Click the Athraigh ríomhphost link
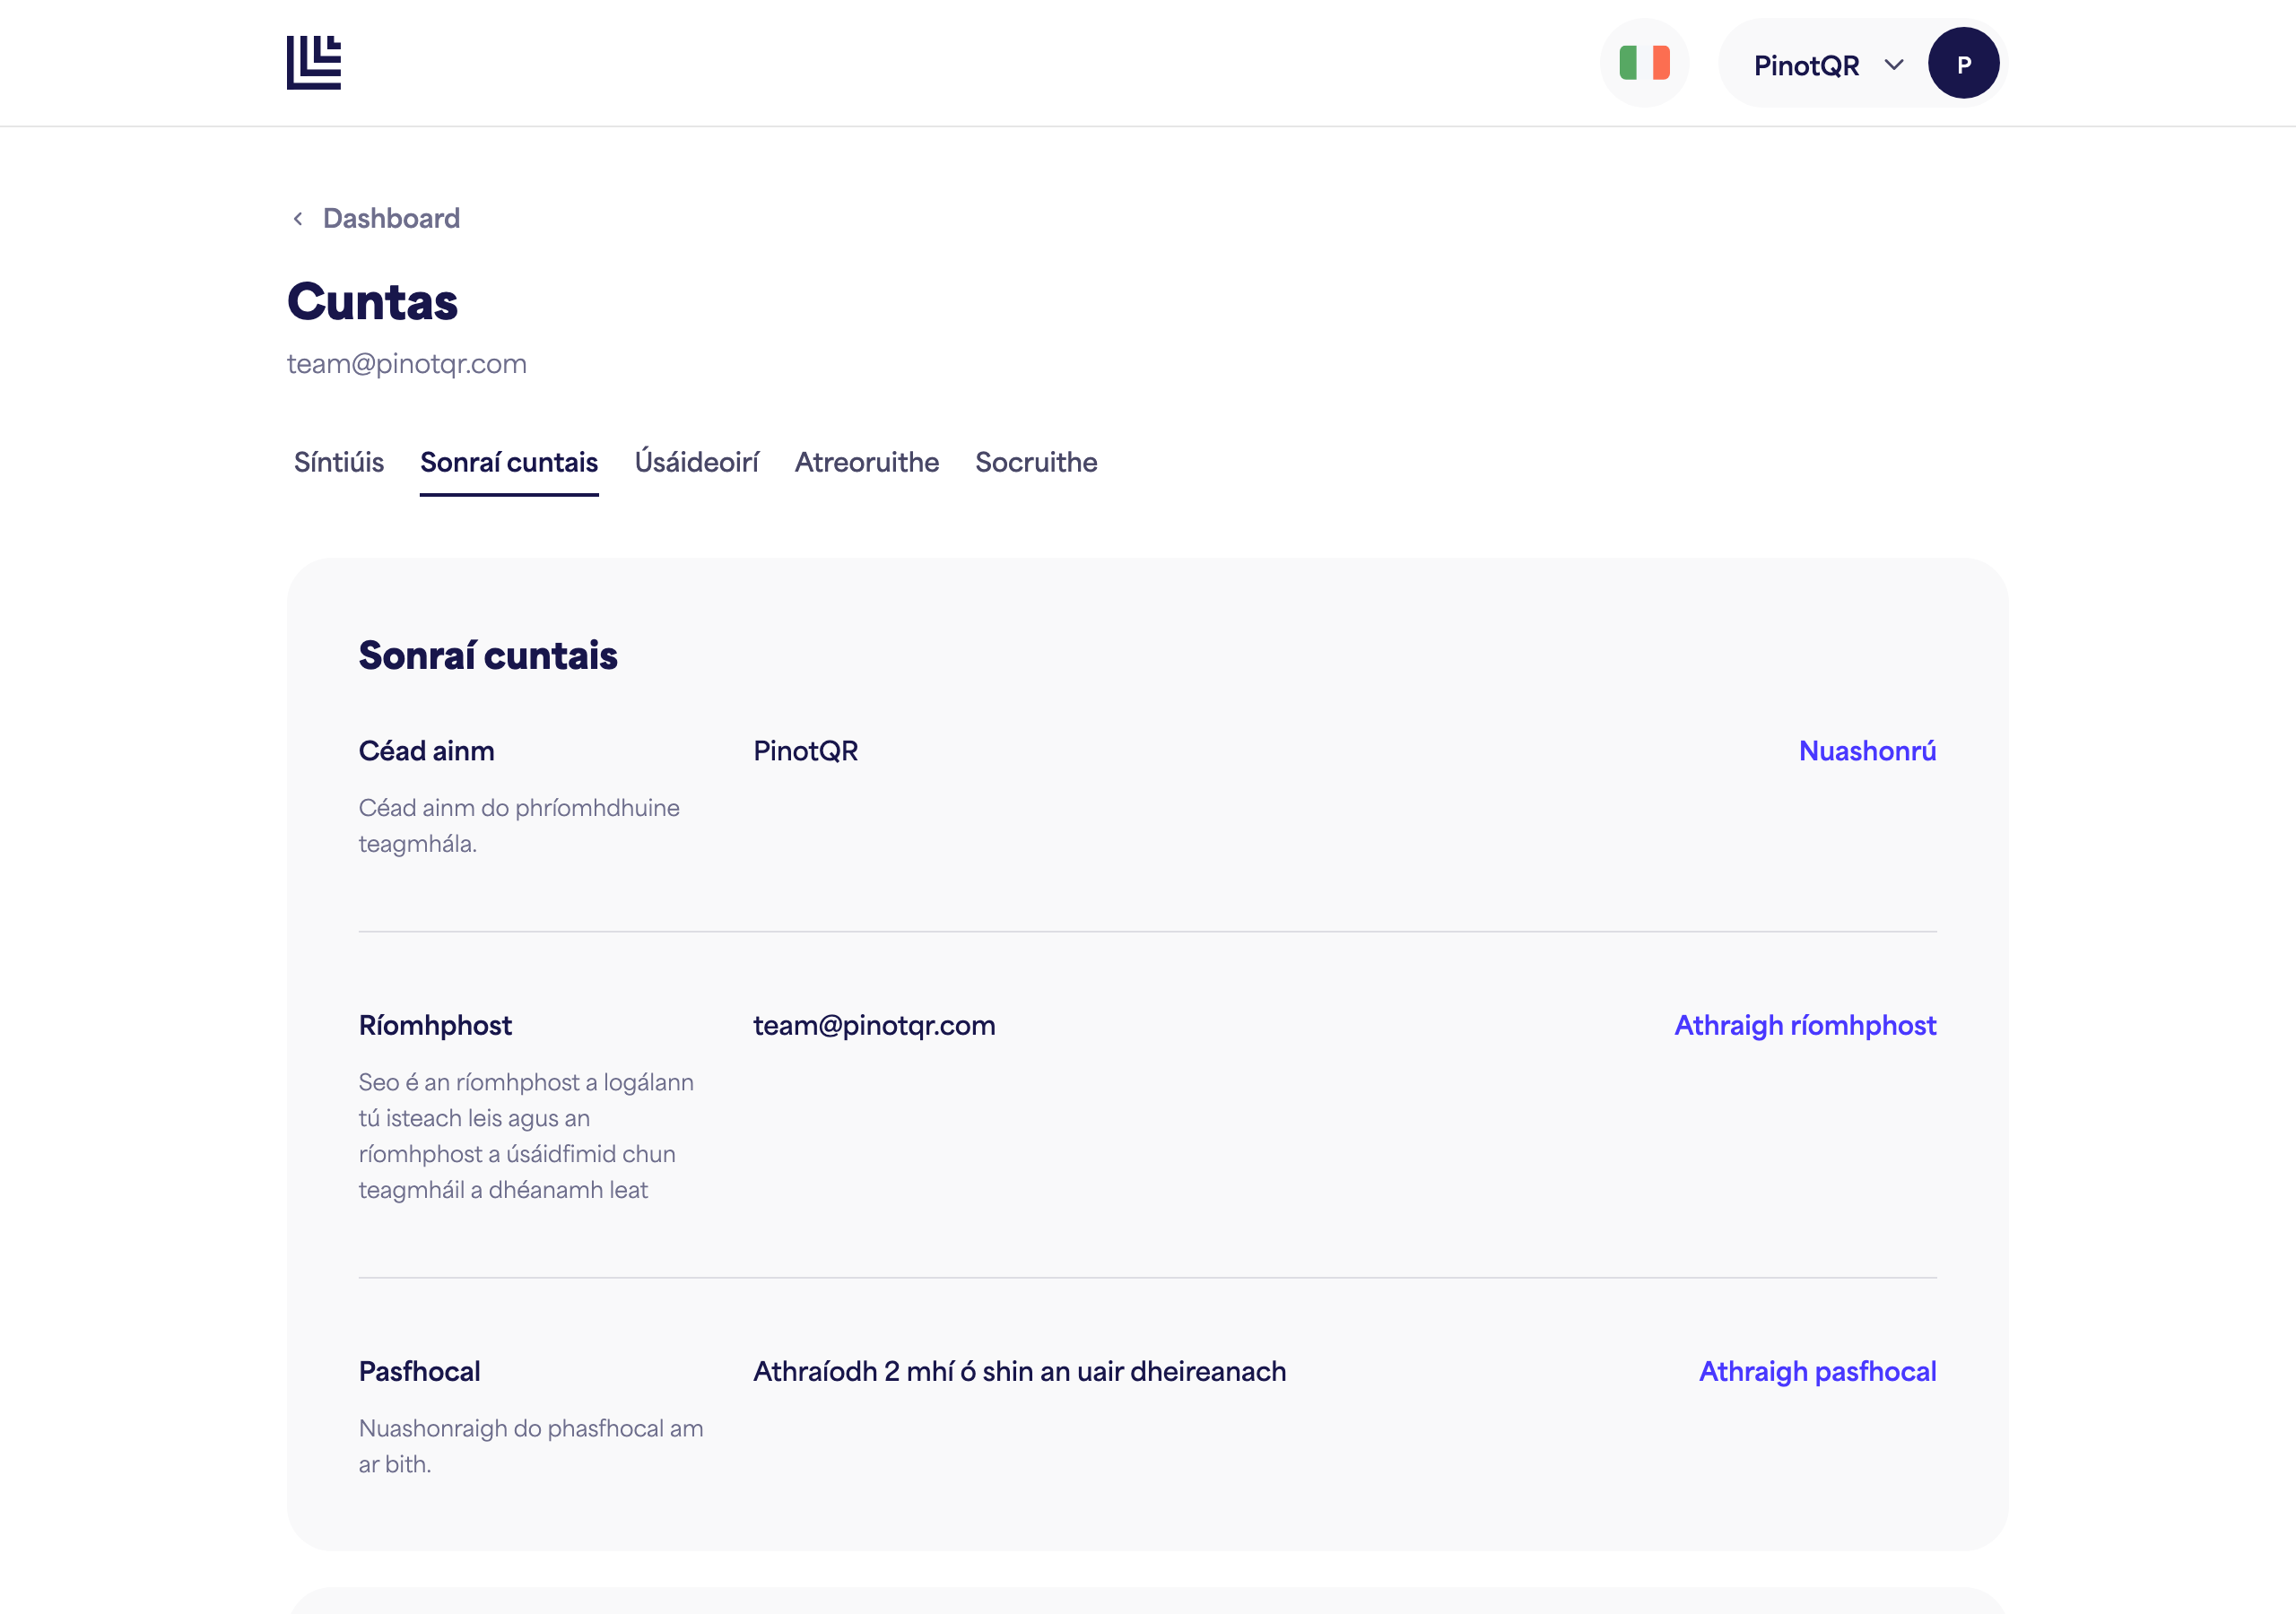This screenshot has height=1614, width=2296. [x=1805, y=1025]
